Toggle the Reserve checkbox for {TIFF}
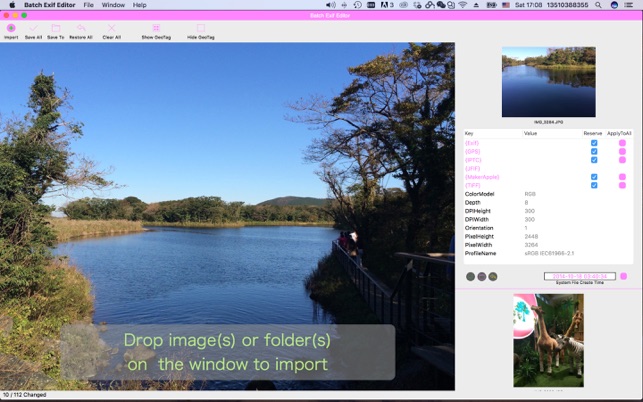 594,185
